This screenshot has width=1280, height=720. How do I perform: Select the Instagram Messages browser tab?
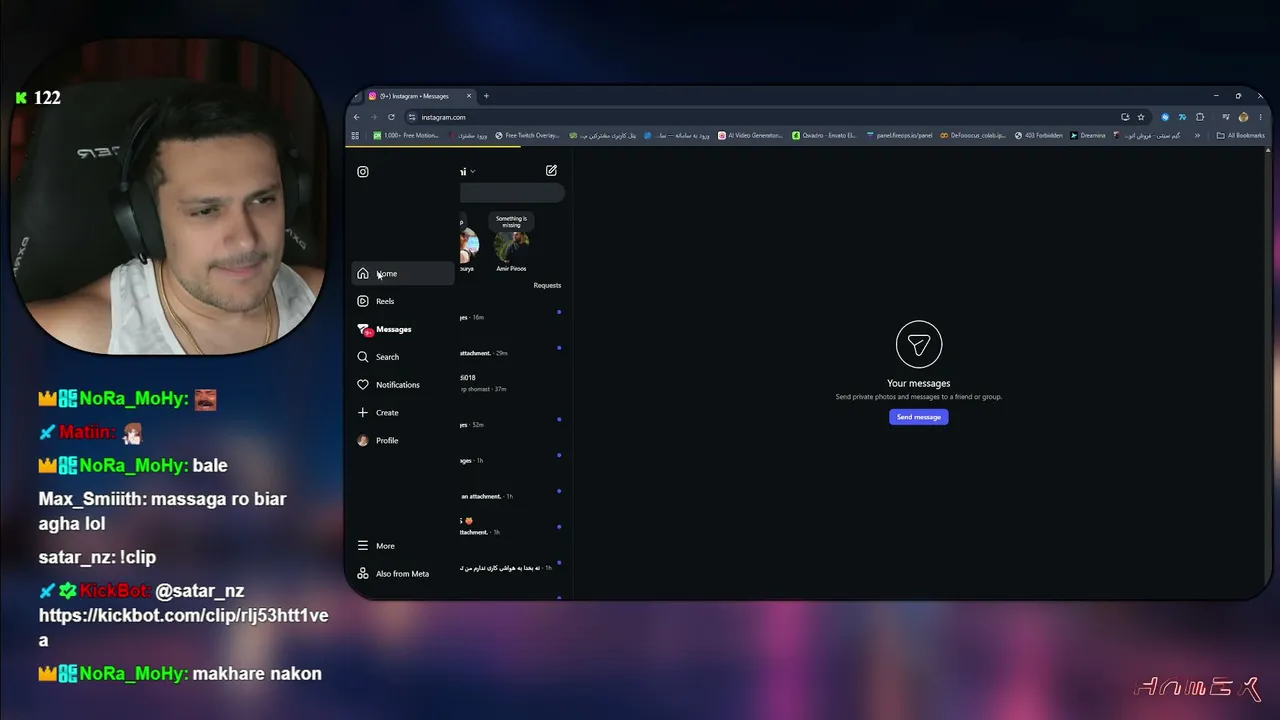[420, 96]
